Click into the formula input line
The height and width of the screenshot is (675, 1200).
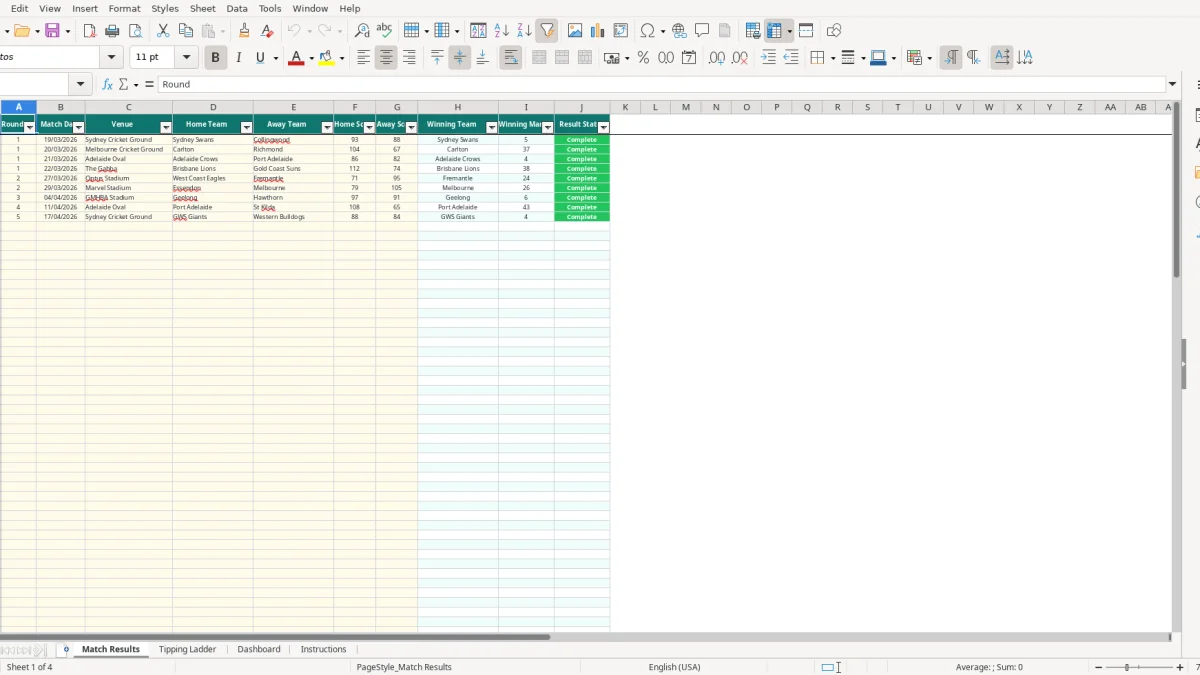[x=660, y=85]
